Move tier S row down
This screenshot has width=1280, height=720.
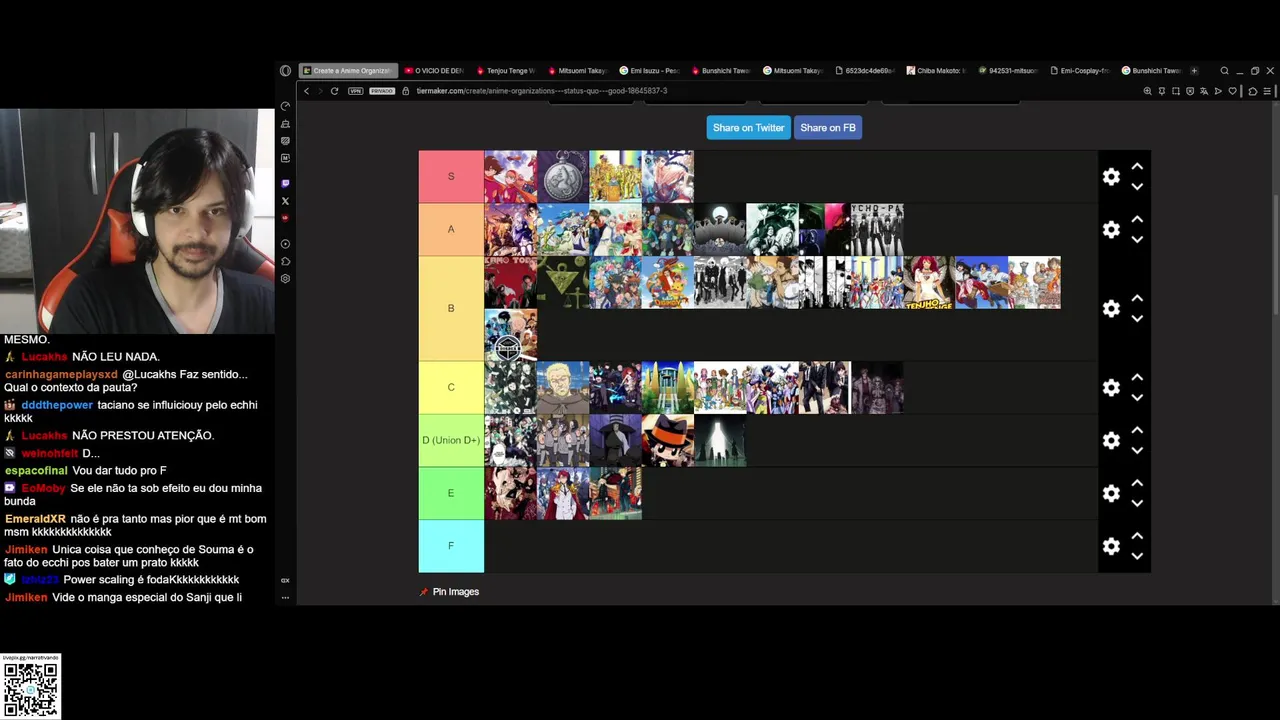1137,187
